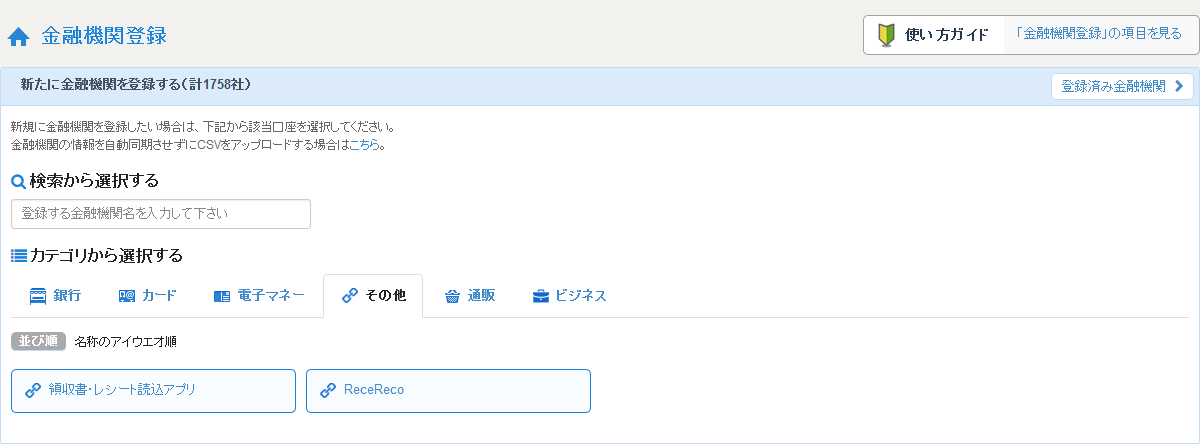Click the basket icon on 通販 tab
Screen dimensions: 1200x444
click(452, 296)
